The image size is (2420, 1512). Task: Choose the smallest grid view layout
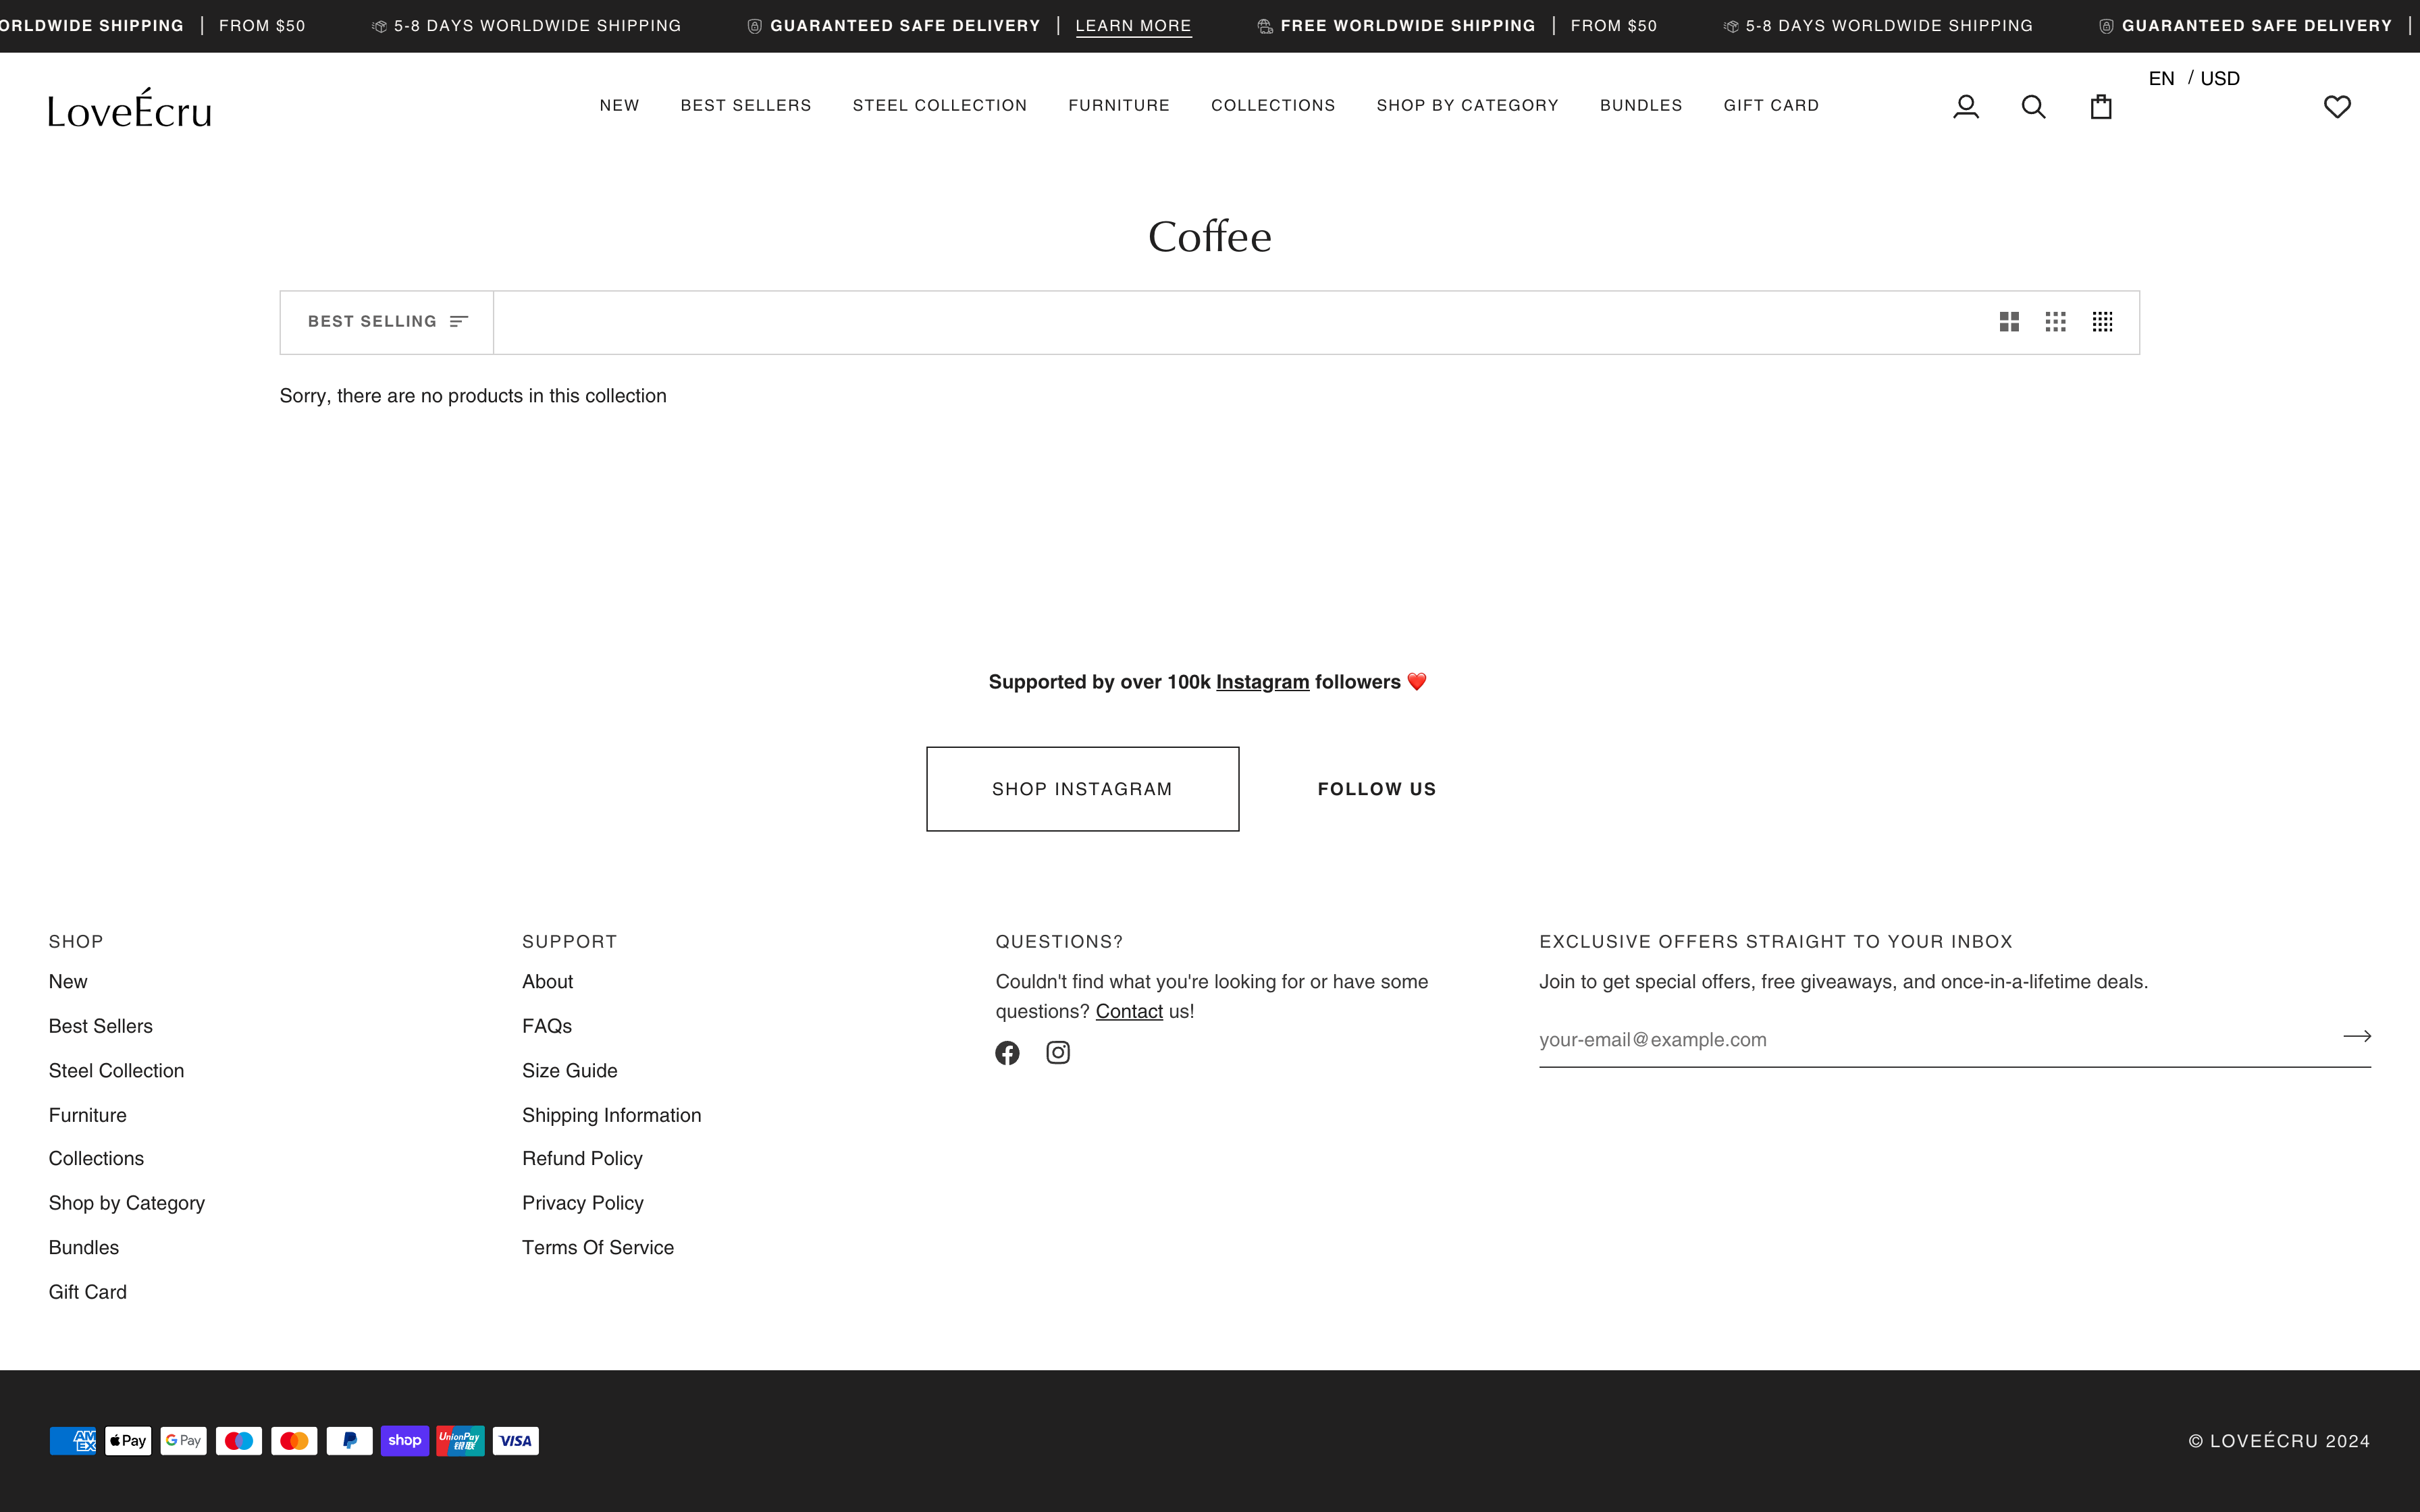(x=2103, y=321)
